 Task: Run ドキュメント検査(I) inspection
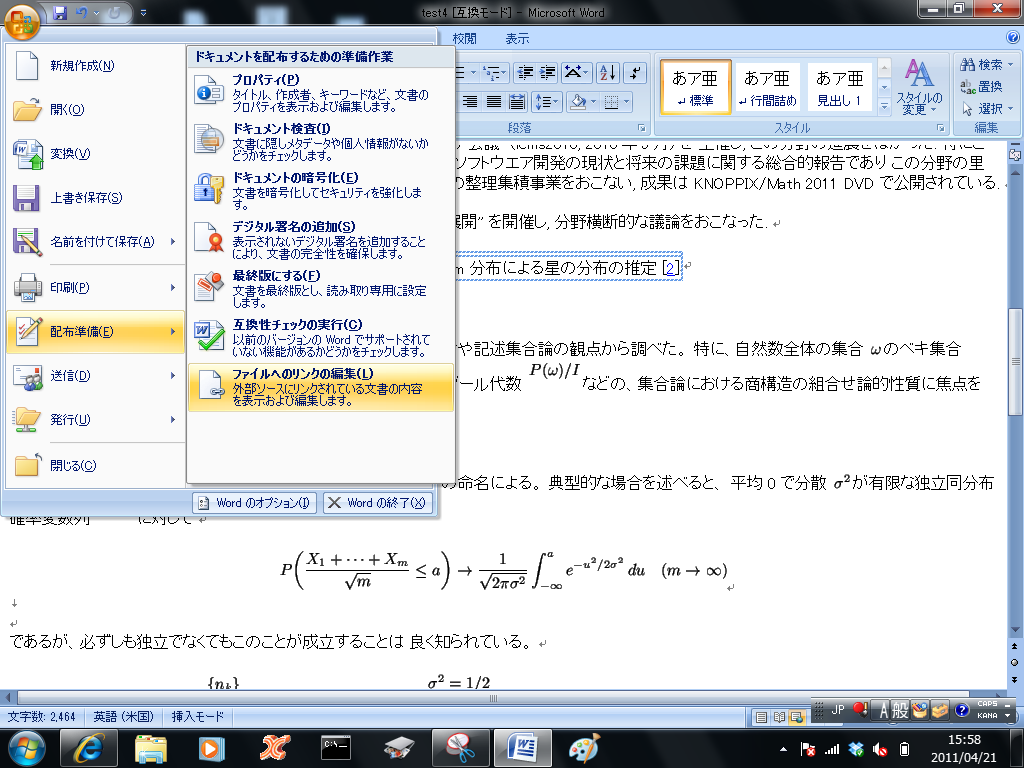(321, 141)
